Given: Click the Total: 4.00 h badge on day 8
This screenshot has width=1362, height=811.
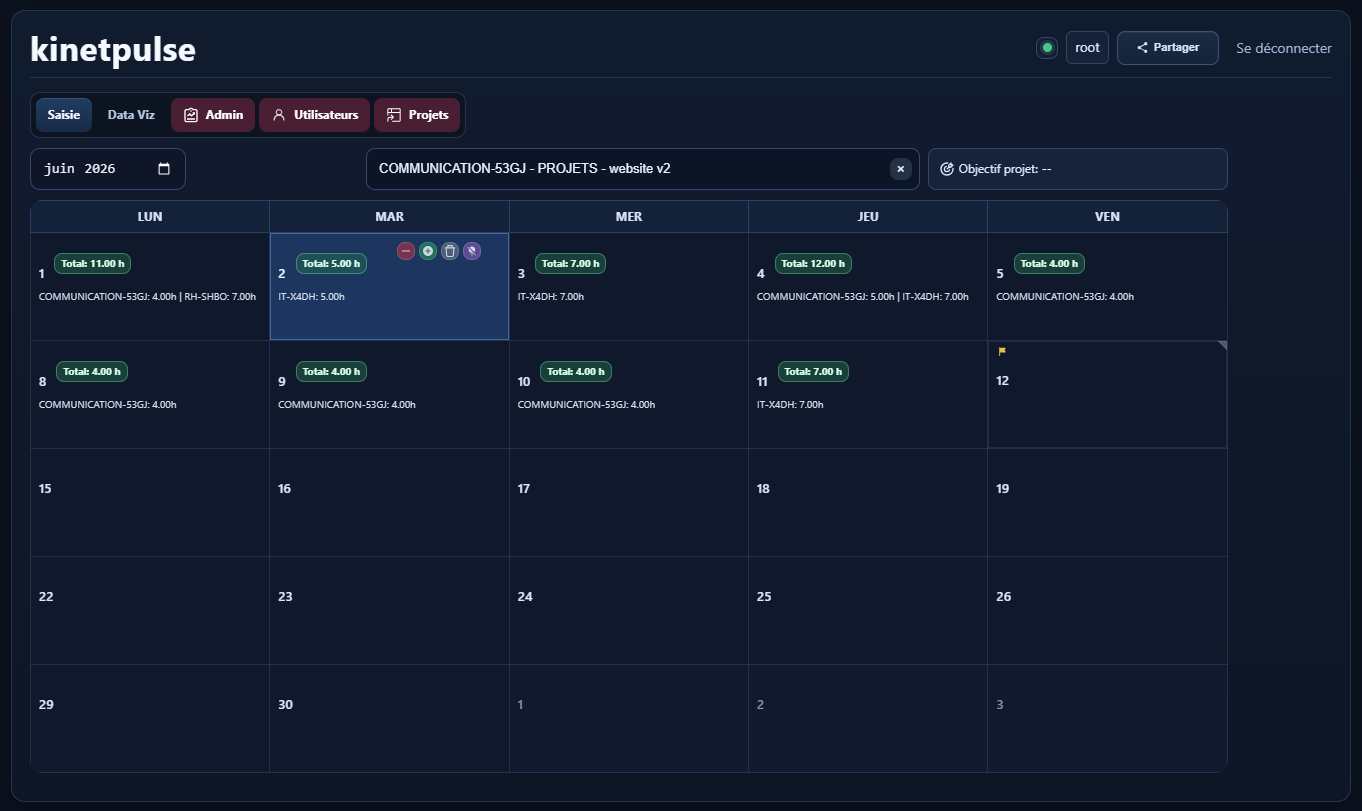Looking at the screenshot, I should tap(92, 371).
